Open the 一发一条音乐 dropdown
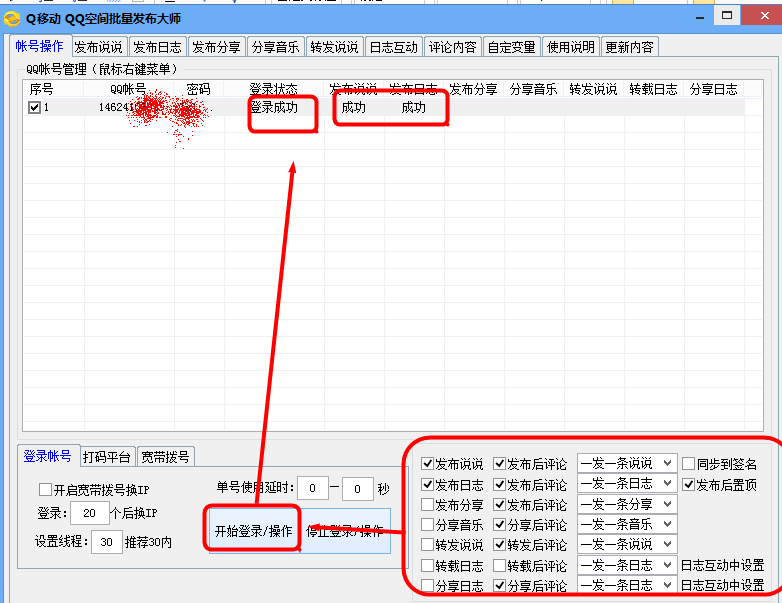The image size is (782, 603). [627, 524]
